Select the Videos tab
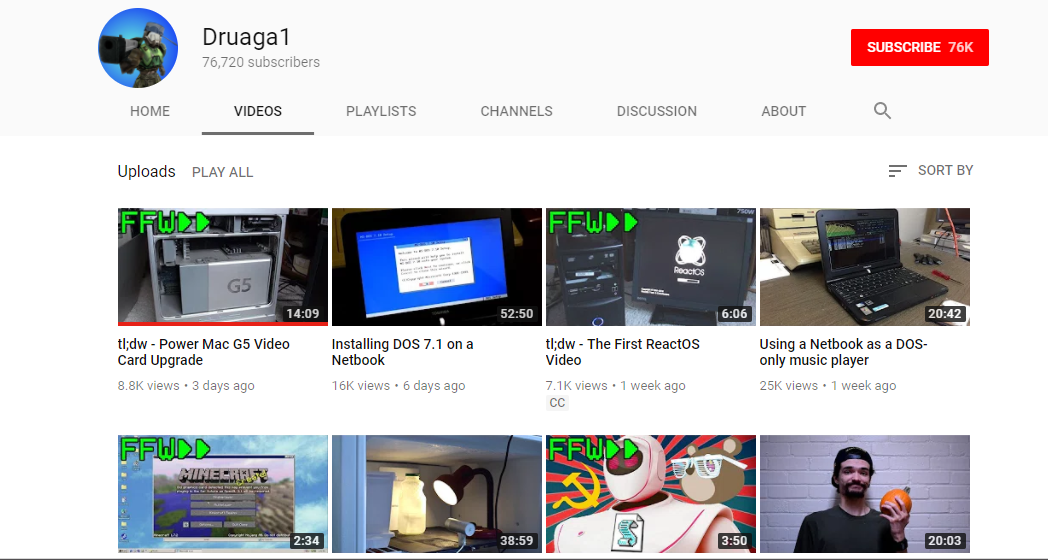 coord(258,112)
